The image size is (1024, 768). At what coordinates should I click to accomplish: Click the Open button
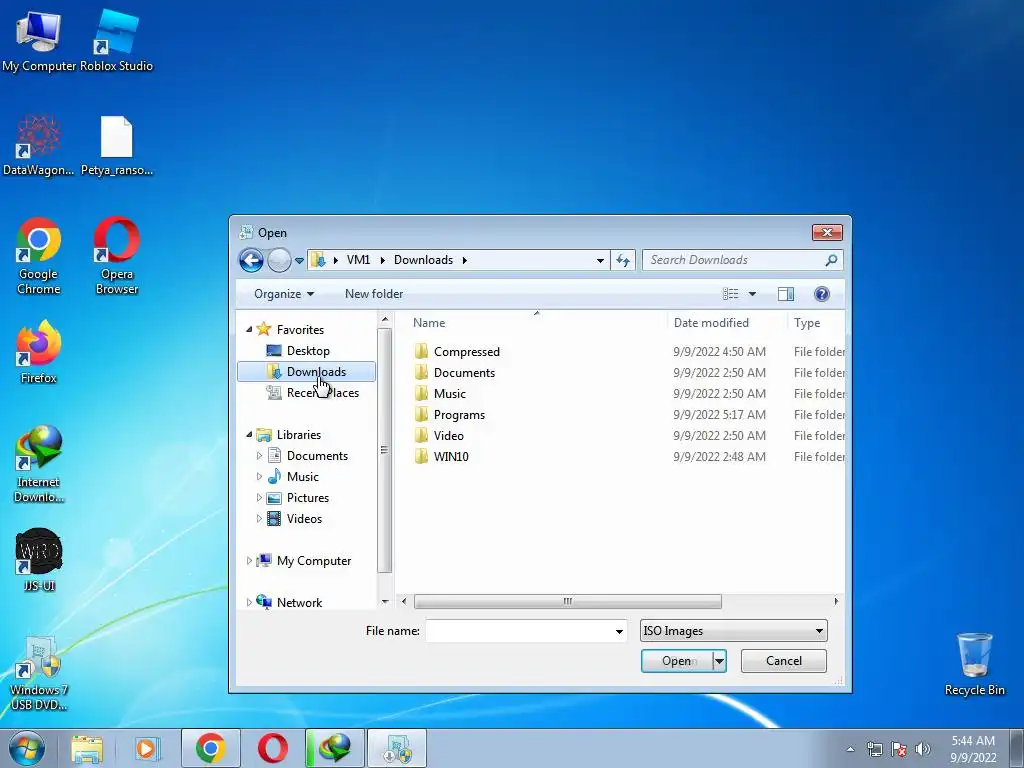tap(677, 661)
